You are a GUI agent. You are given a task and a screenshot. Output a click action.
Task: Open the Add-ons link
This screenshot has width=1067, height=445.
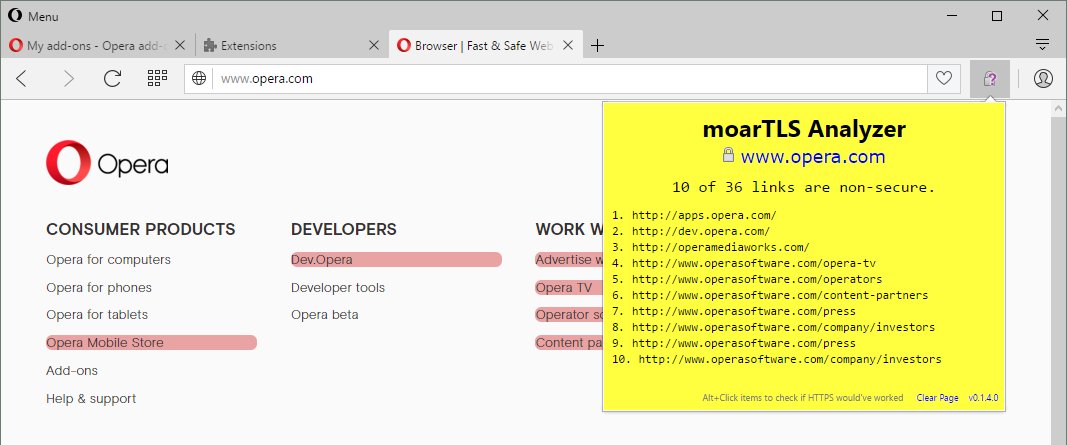[71, 371]
